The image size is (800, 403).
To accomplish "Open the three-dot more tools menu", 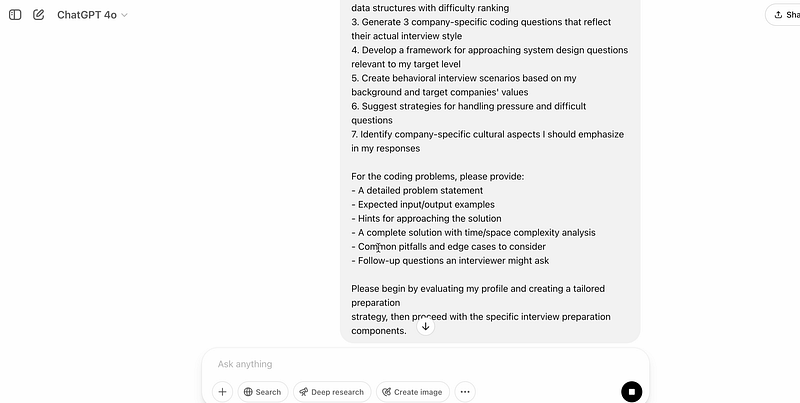I will (465, 392).
